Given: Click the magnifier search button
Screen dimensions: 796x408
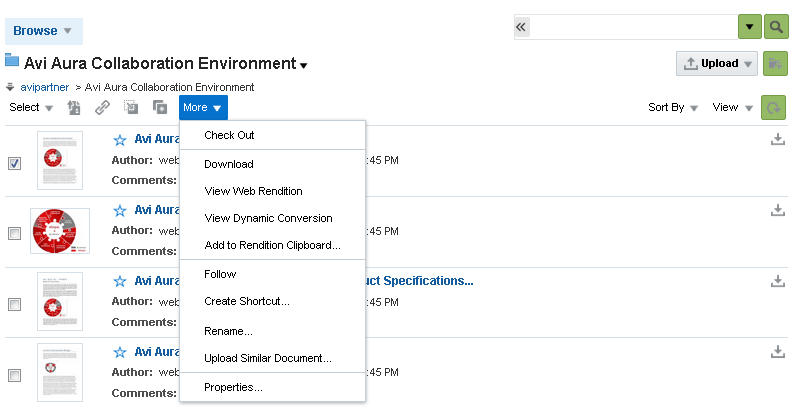Looking at the screenshot, I should pos(777,27).
